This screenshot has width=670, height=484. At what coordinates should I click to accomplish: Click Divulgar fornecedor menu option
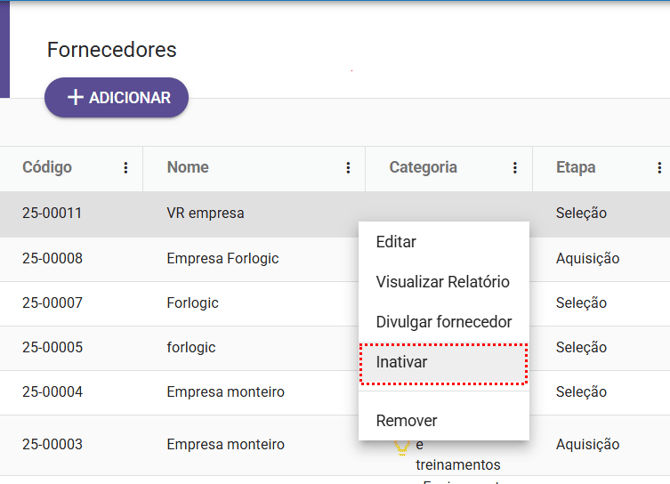[x=443, y=322]
